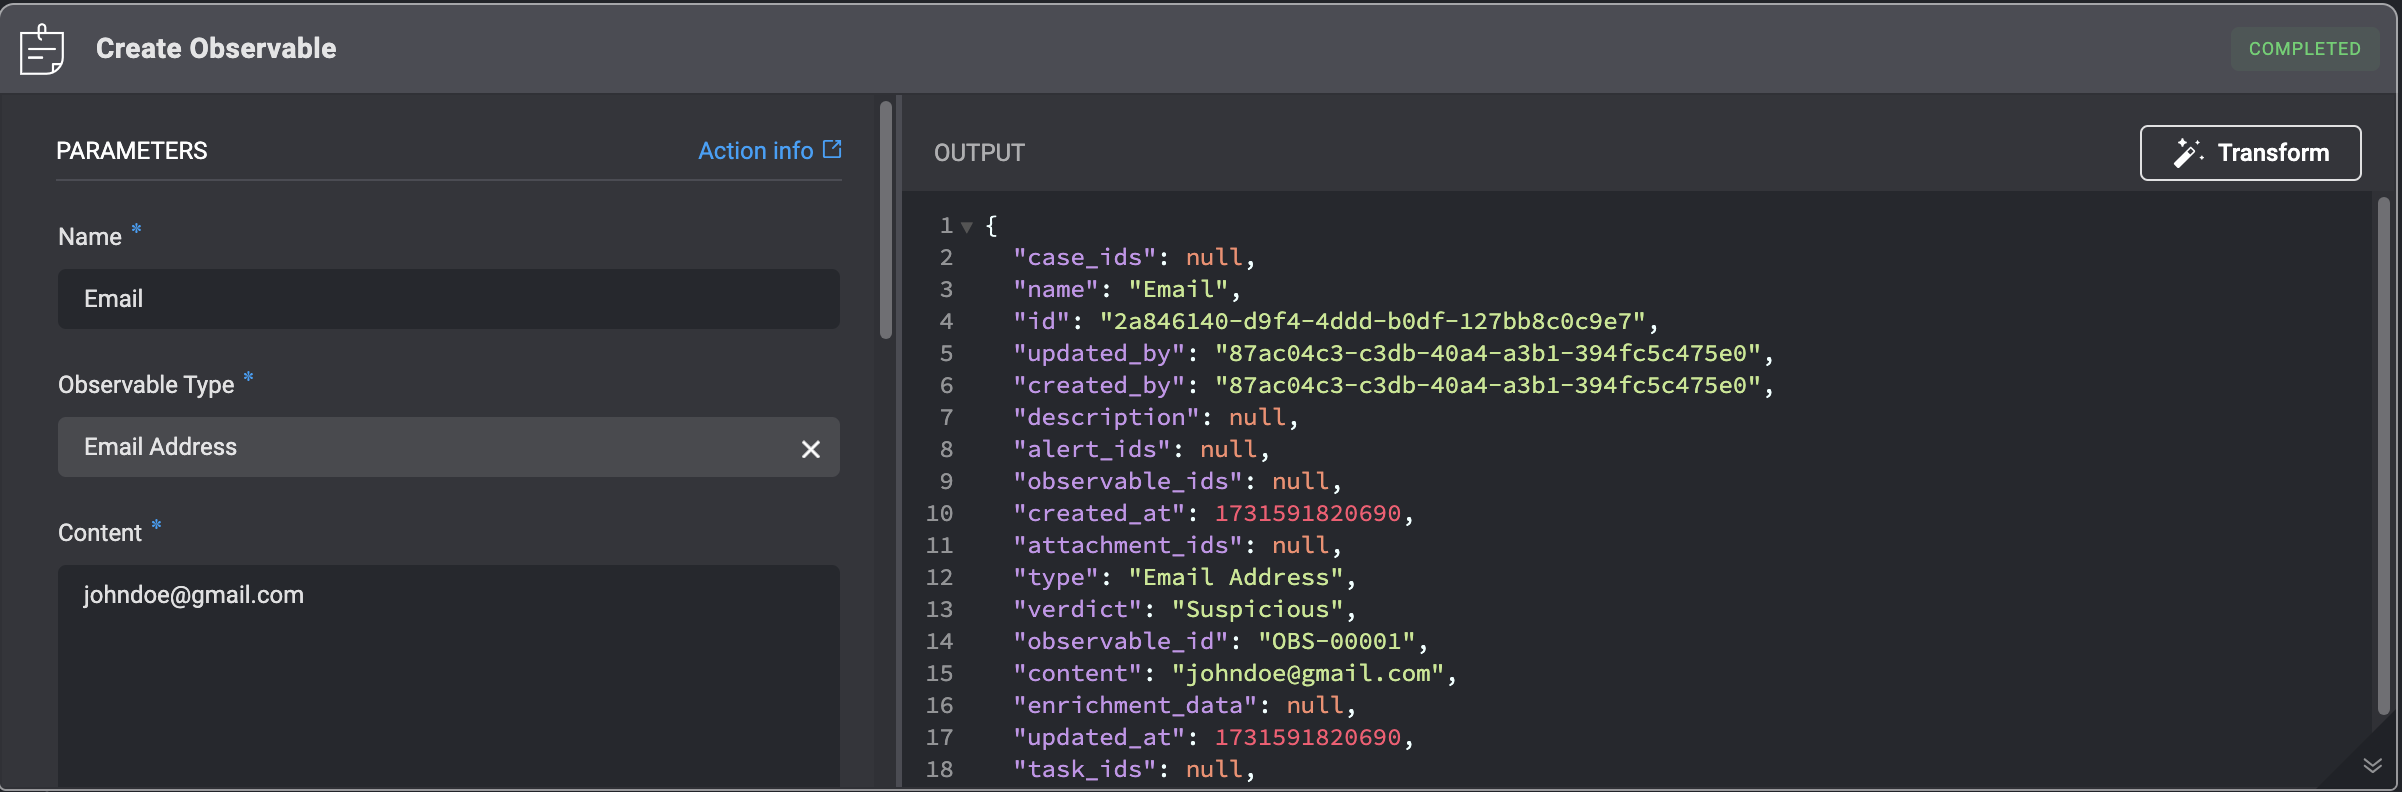Click the Create Observable title
The image size is (2402, 792).
216,49
